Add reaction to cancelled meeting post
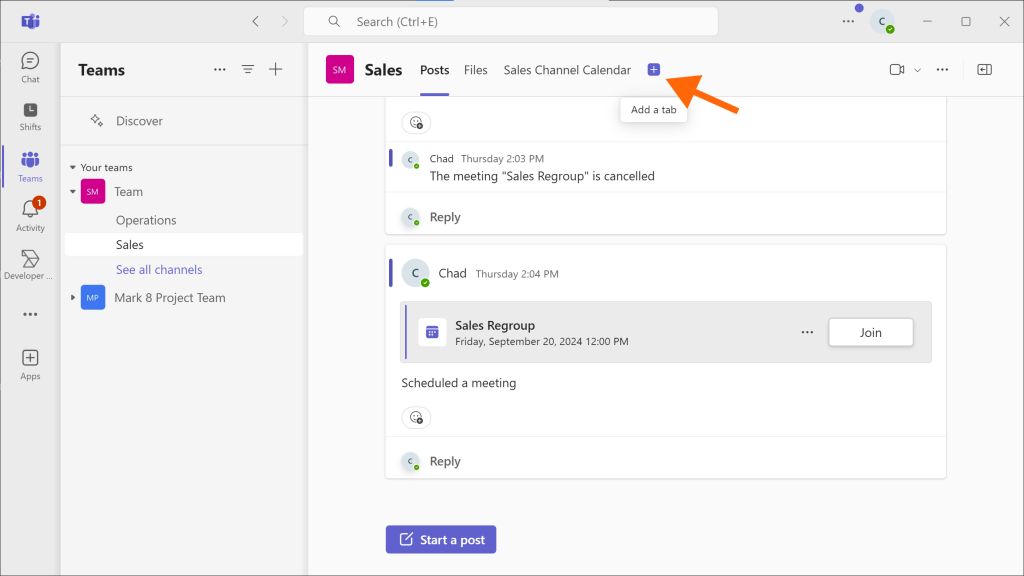The image size is (1024, 576). point(416,123)
